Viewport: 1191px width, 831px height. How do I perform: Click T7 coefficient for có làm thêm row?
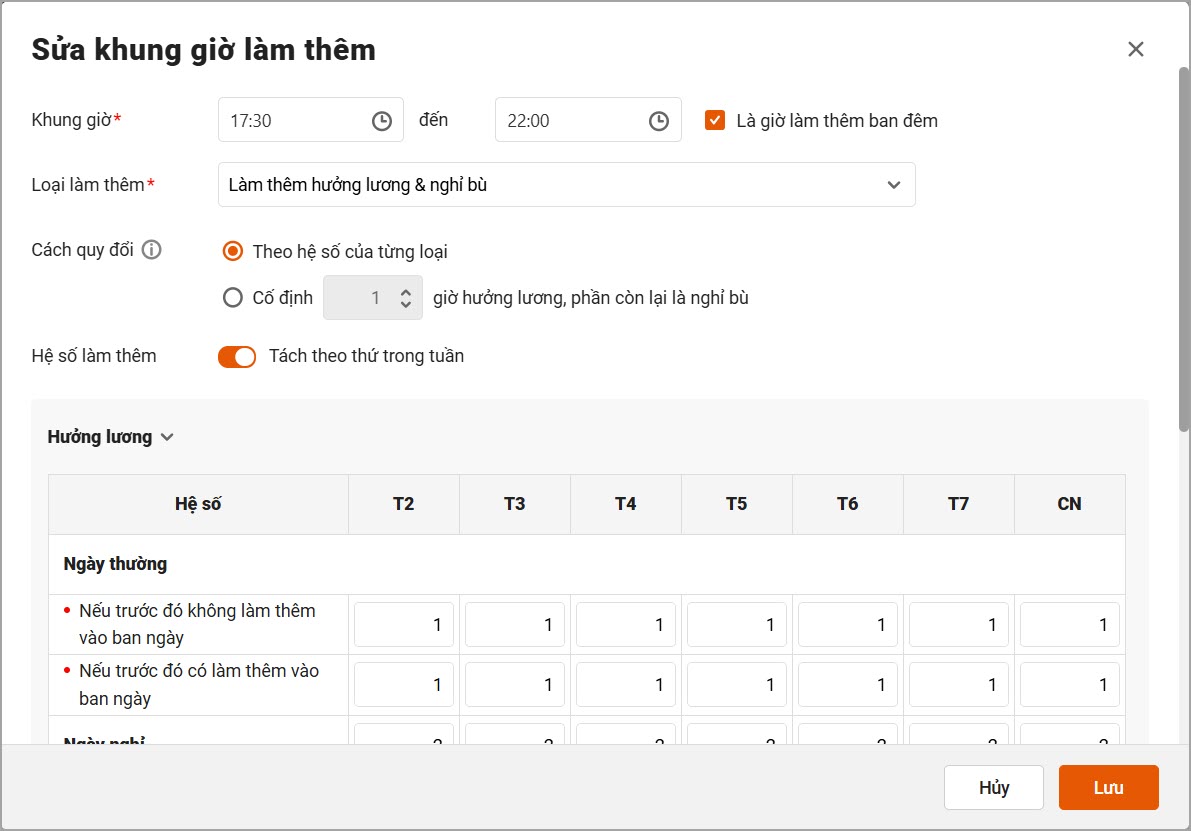coord(959,684)
